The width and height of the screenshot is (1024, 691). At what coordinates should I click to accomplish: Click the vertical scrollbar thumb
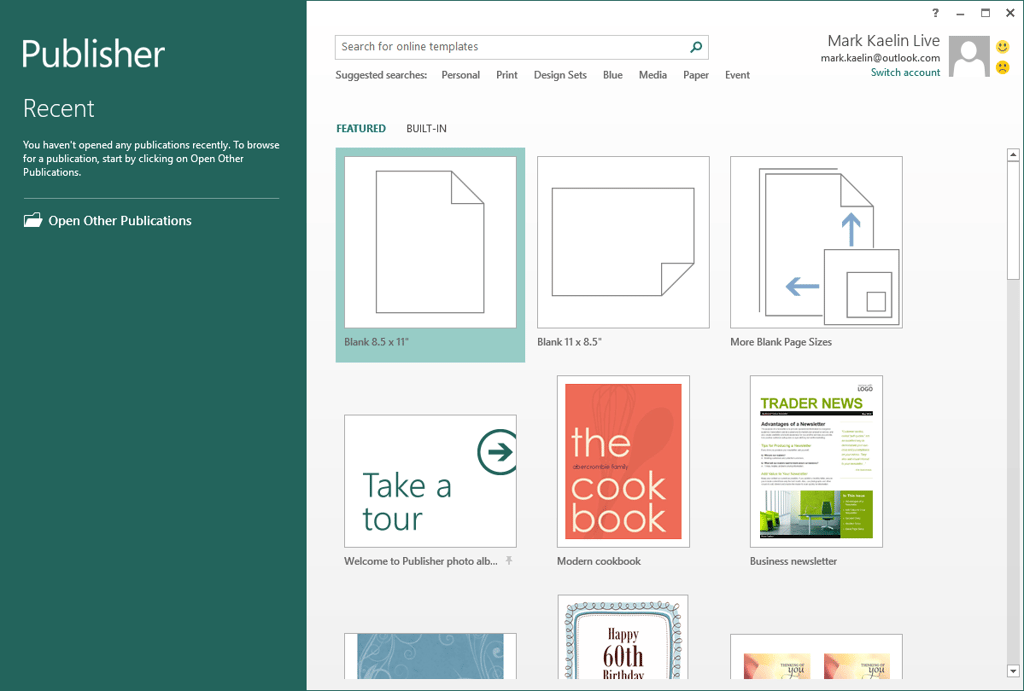click(1013, 221)
